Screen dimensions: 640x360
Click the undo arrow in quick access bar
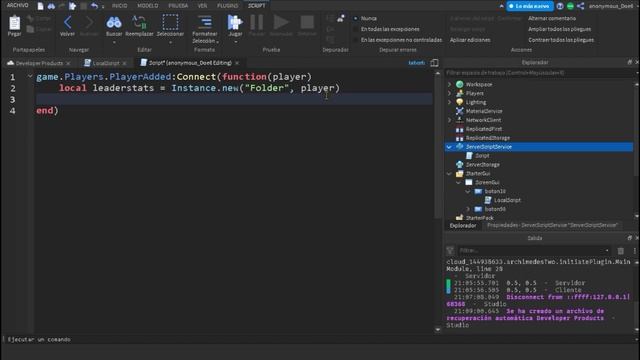click(x=94, y=6)
